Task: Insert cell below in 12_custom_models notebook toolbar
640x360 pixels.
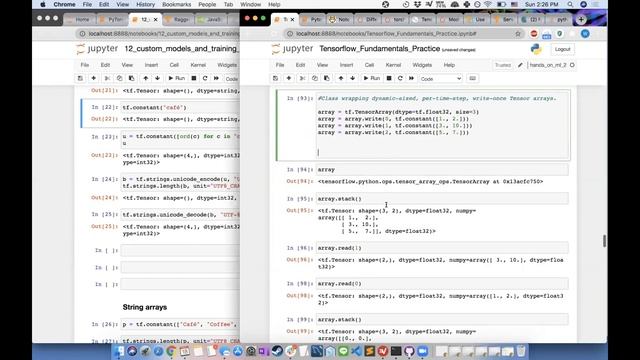Action: pyautogui.click(x=93, y=78)
